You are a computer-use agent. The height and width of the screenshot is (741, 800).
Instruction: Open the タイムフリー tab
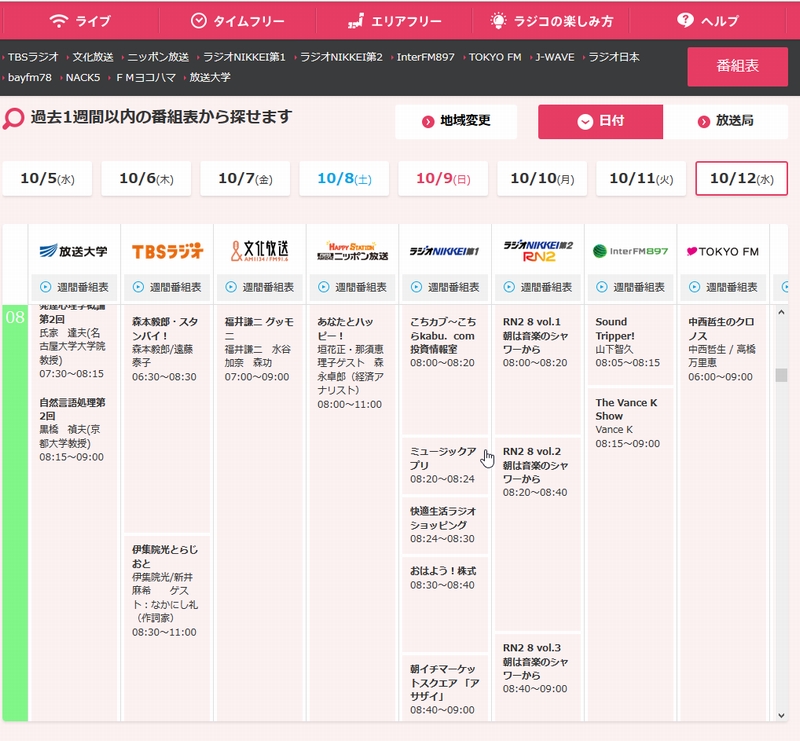237,21
